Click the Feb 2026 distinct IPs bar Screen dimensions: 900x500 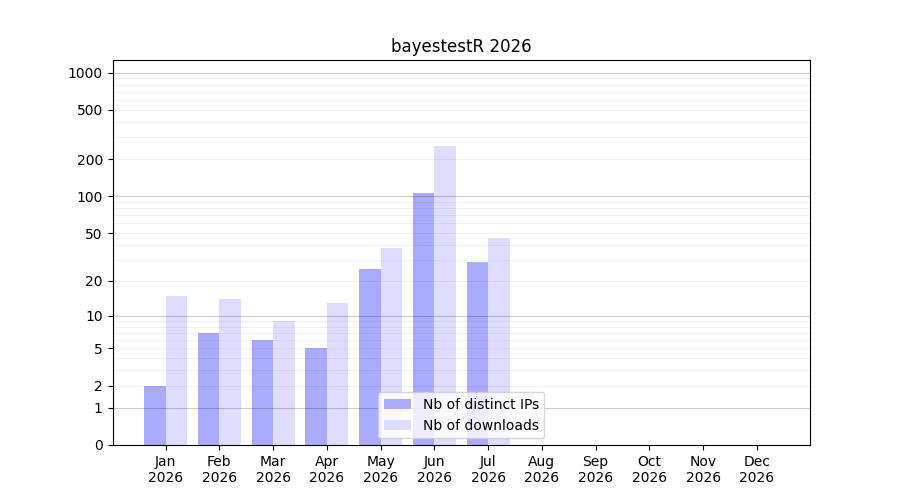tap(208, 389)
